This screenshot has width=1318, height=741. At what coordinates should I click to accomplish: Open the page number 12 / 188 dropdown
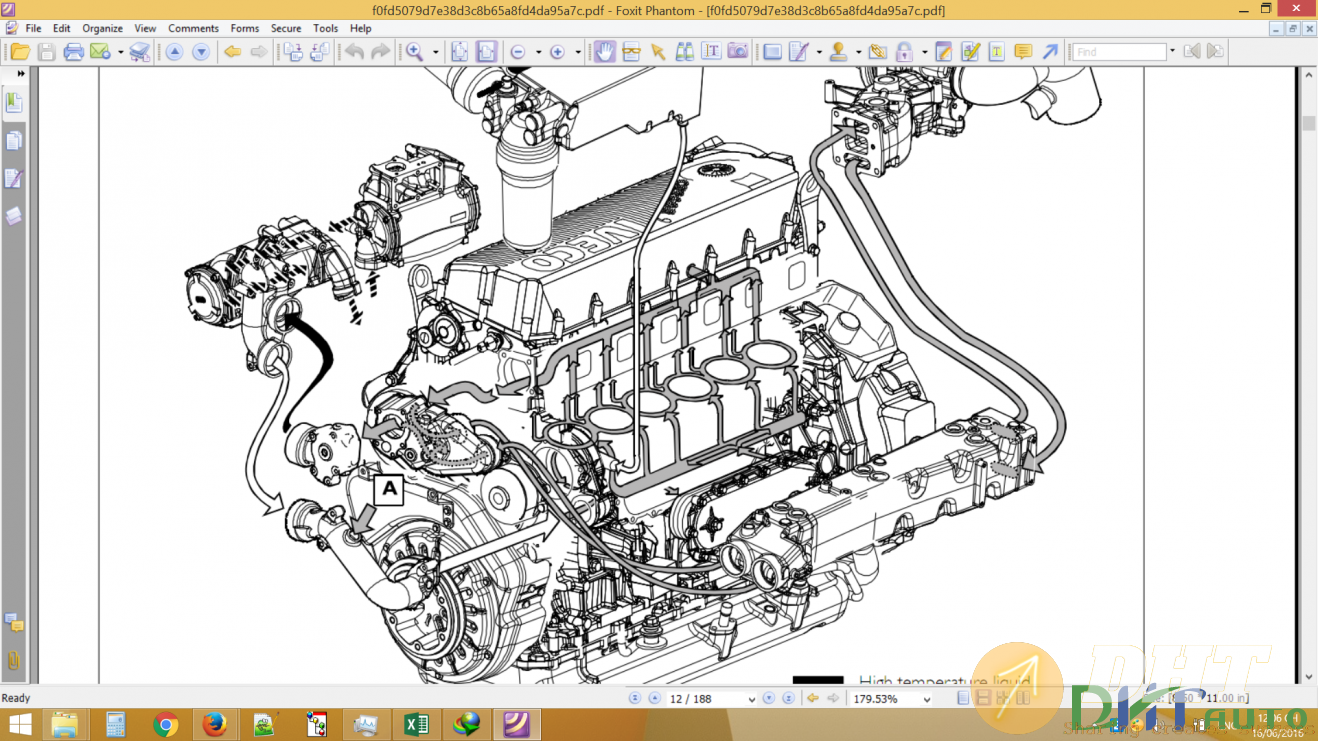750,699
